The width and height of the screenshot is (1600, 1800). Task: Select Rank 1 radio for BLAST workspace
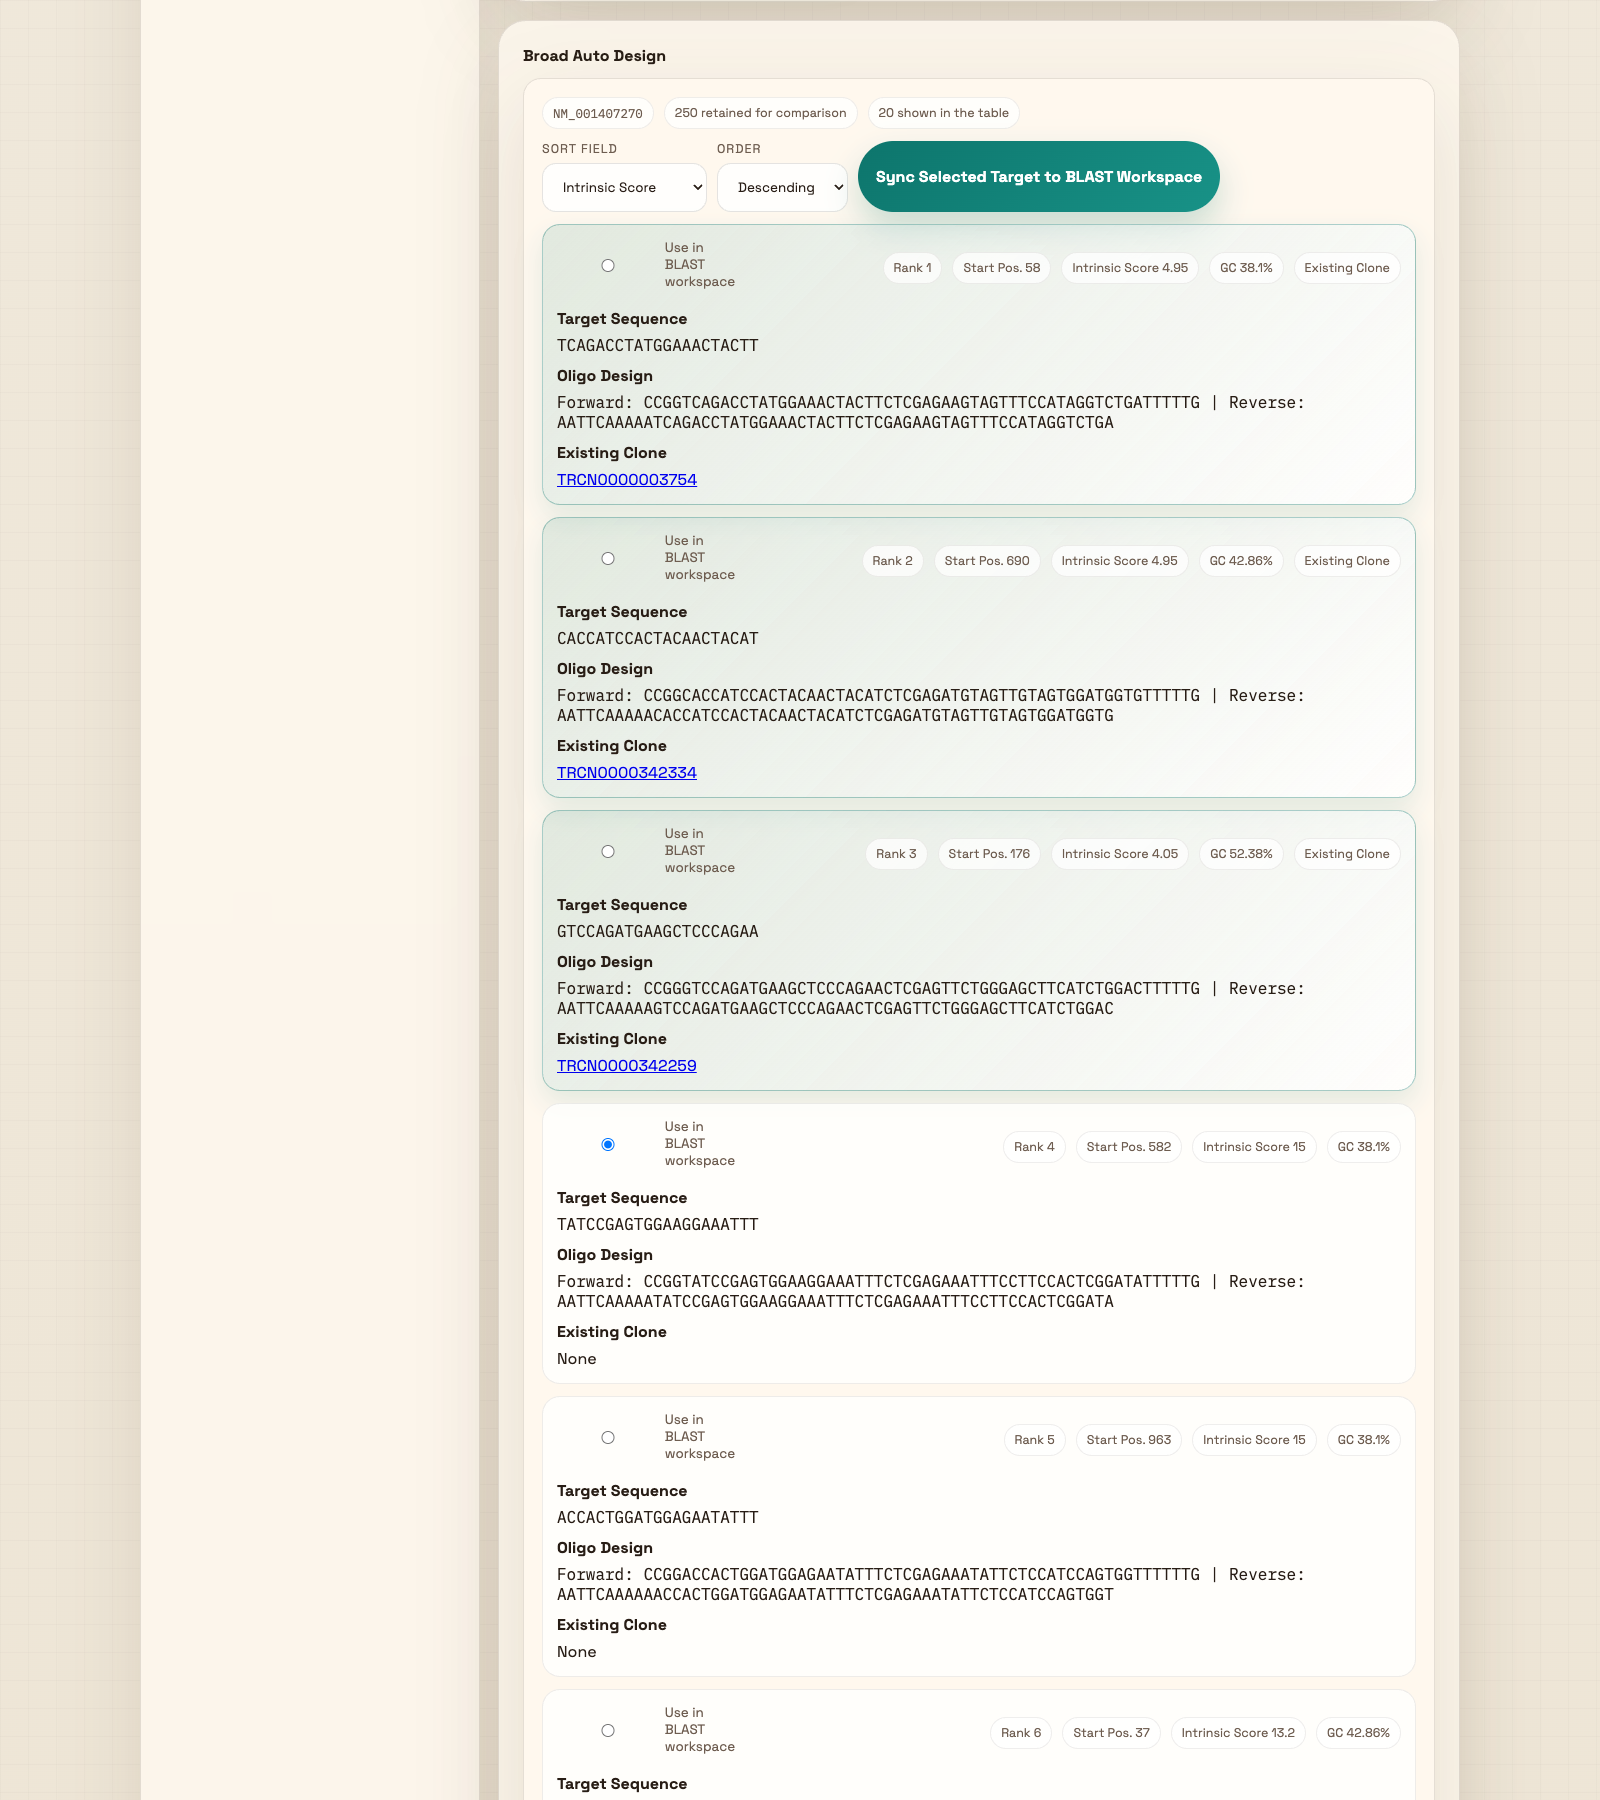pos(608,266)
